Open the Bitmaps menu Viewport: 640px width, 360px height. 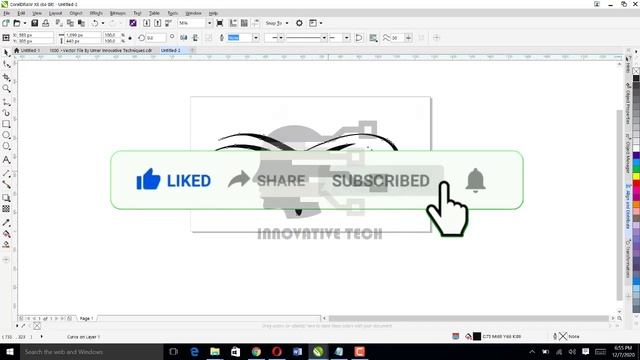pyautogui.click(x=118, y=13)
